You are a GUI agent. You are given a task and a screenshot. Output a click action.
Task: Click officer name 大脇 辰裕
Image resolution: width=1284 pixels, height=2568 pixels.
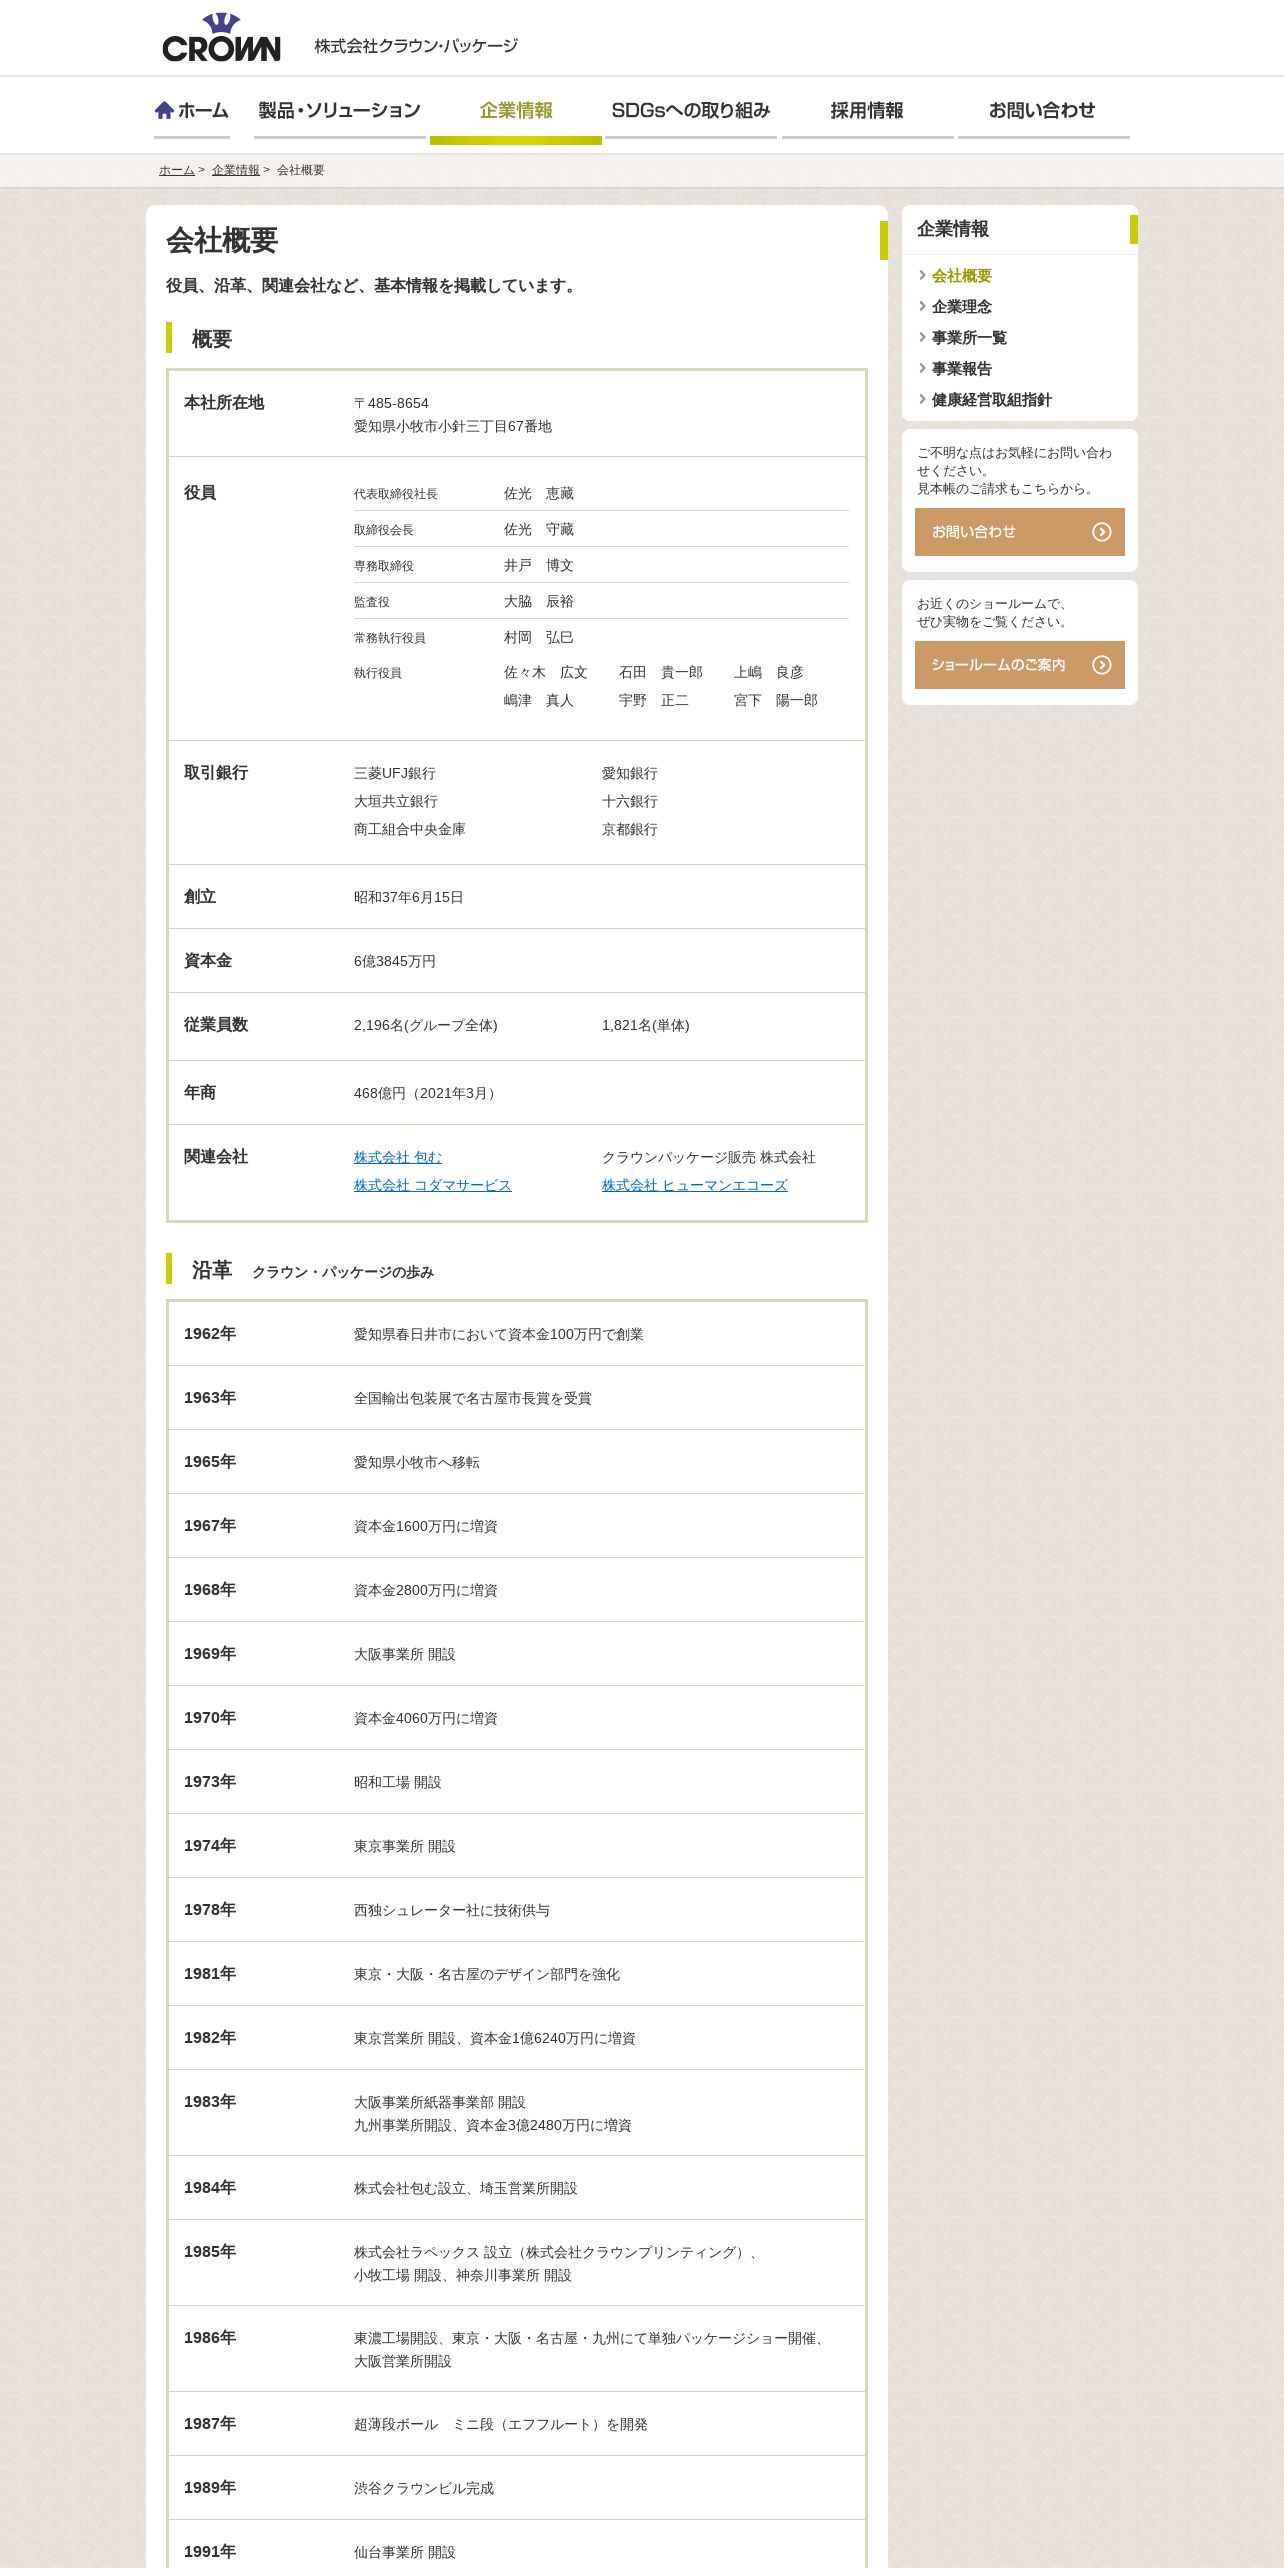click(539, 601)
